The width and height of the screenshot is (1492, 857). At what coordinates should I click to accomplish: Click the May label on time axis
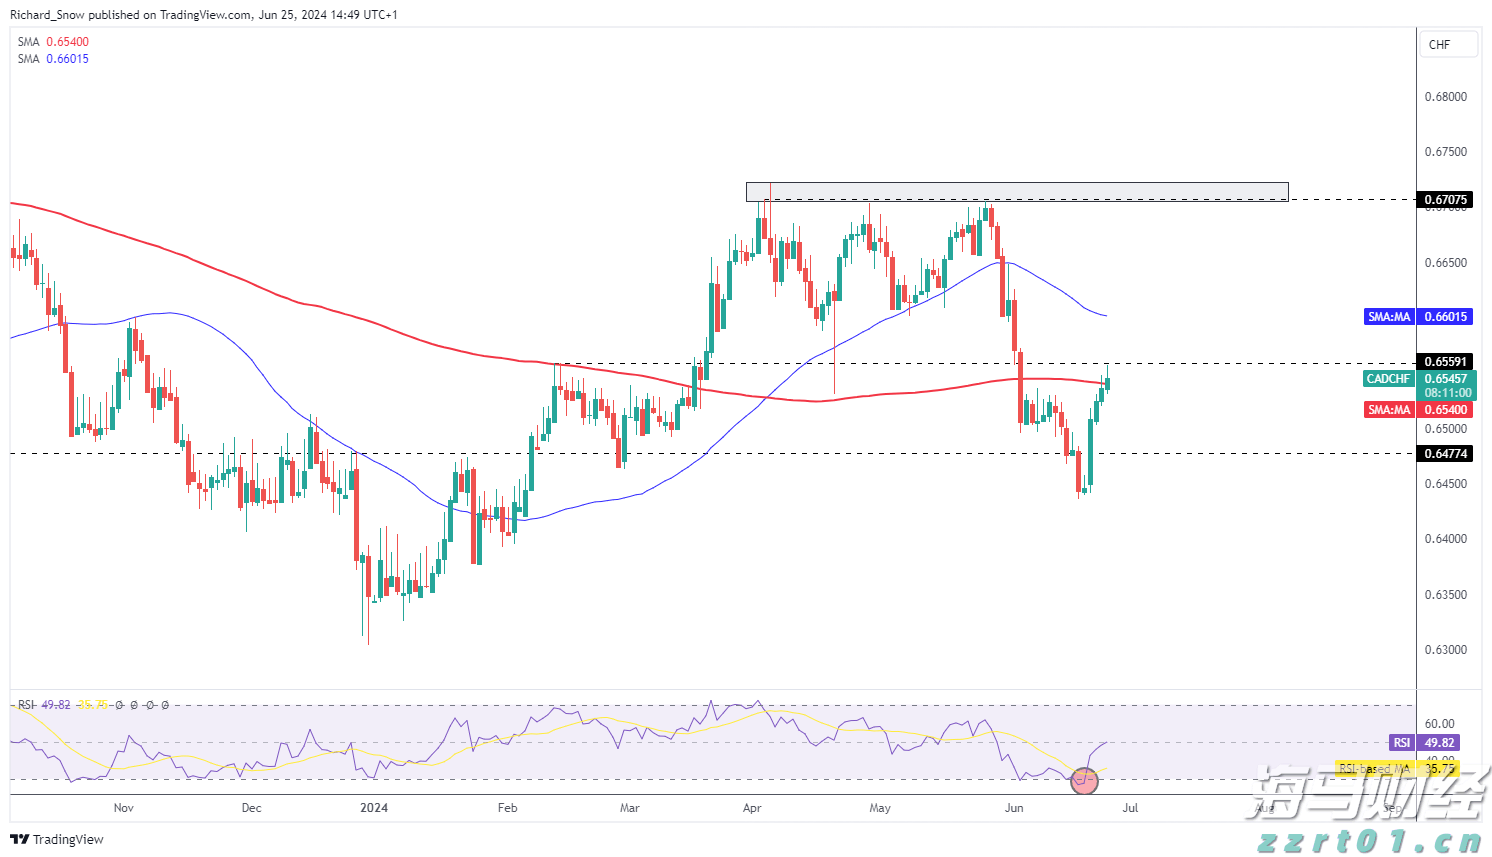(x=880, y=808)
